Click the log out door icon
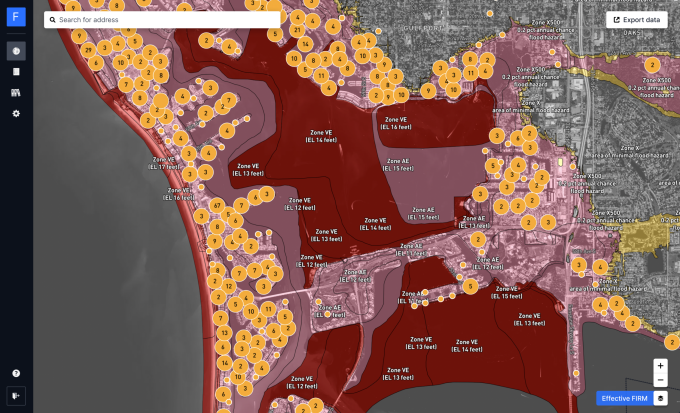The height and width of the screenshot is (413, 680). coord(16,396)
